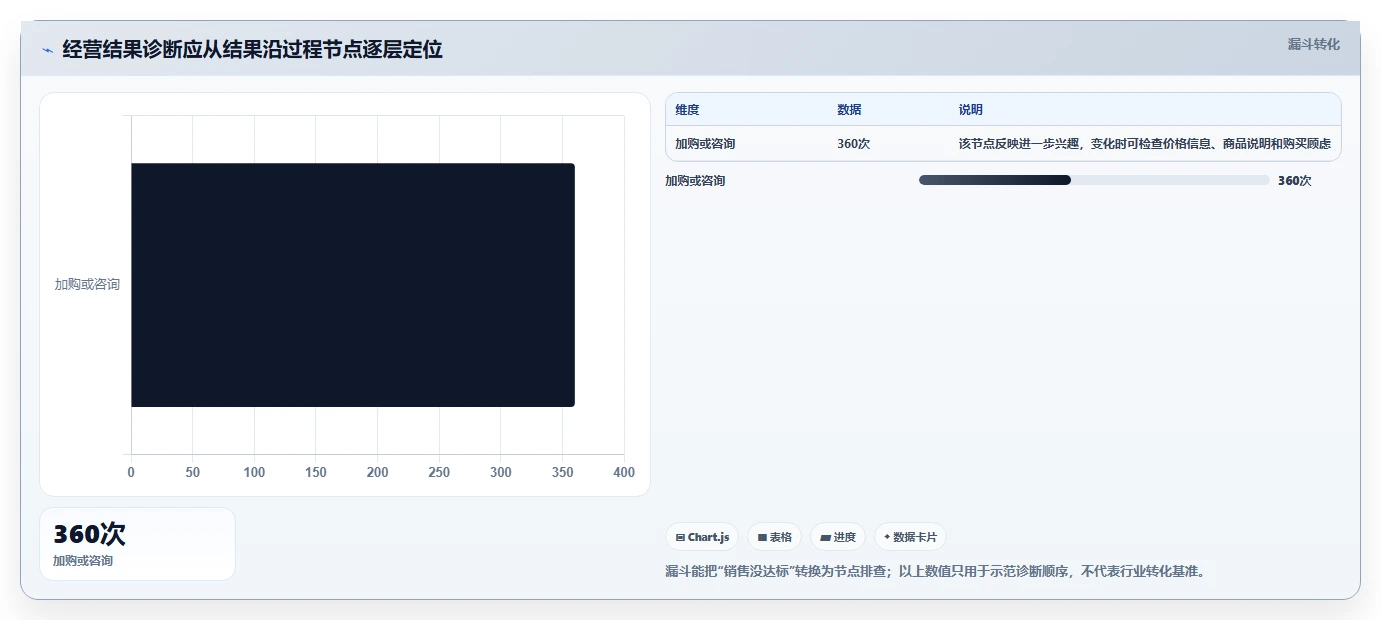This screenshot has width=1381, height=620.
Task: Select the 进度 chip
Action: (838, 537)
